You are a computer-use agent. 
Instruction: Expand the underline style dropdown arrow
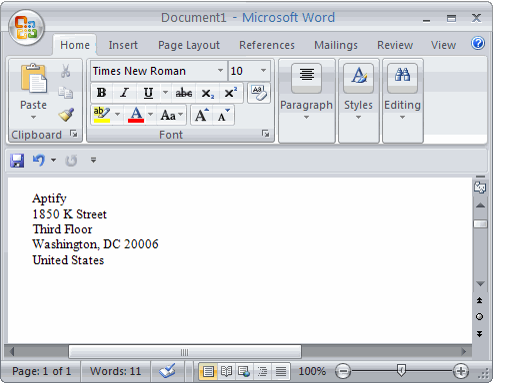[165, 92]
